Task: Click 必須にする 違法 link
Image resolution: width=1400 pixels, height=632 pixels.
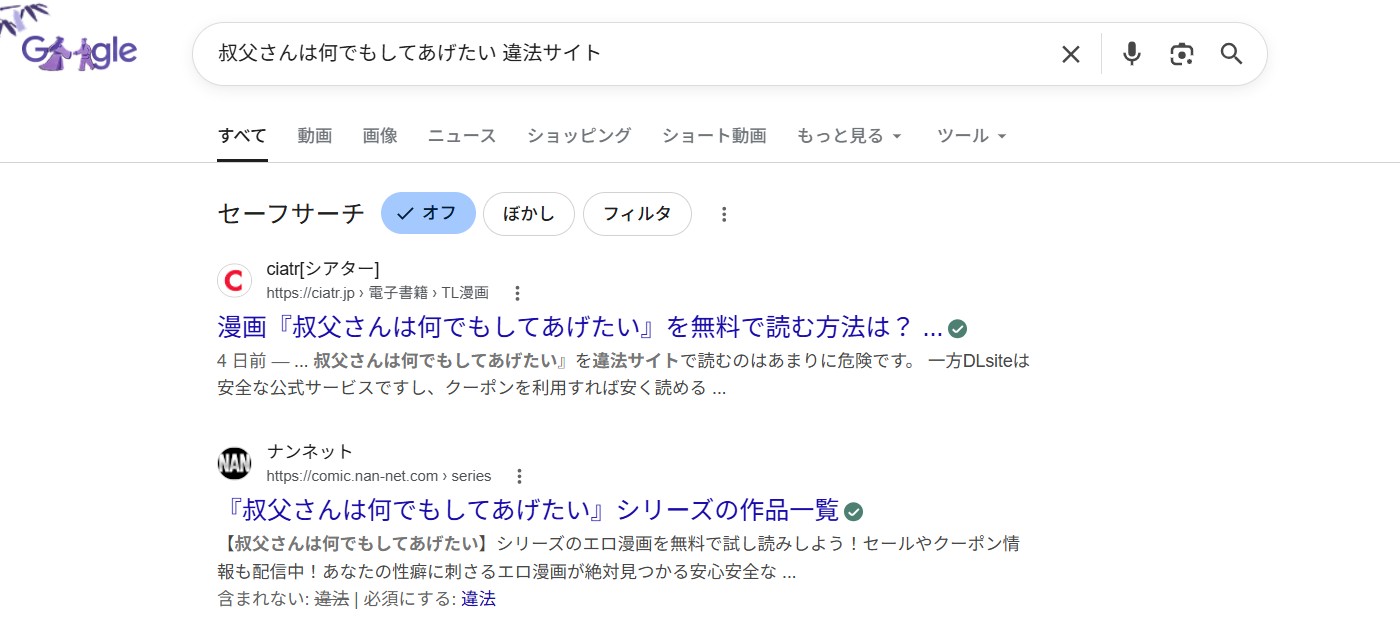Action: pos(478,599)
